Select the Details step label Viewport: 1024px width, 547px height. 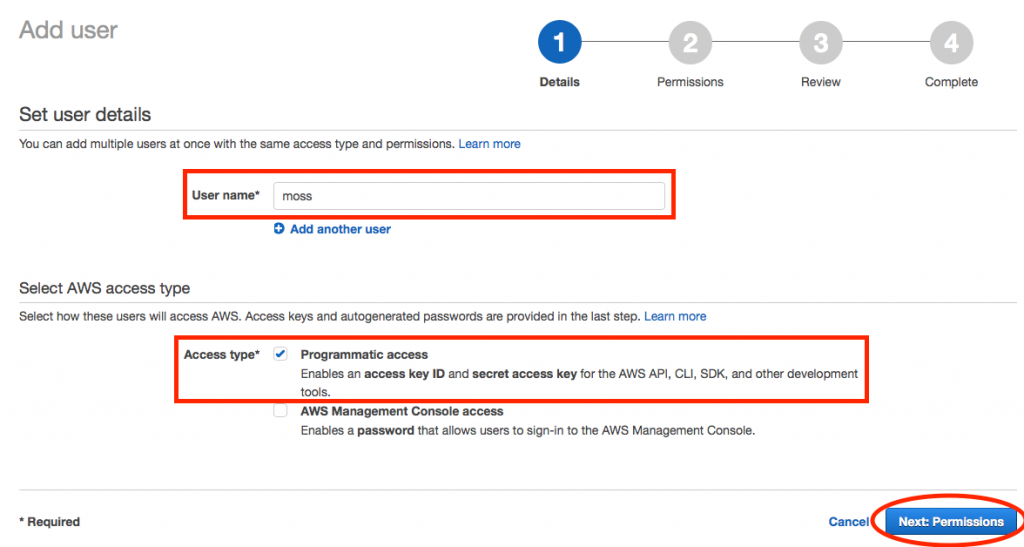[x=559, y=82]
